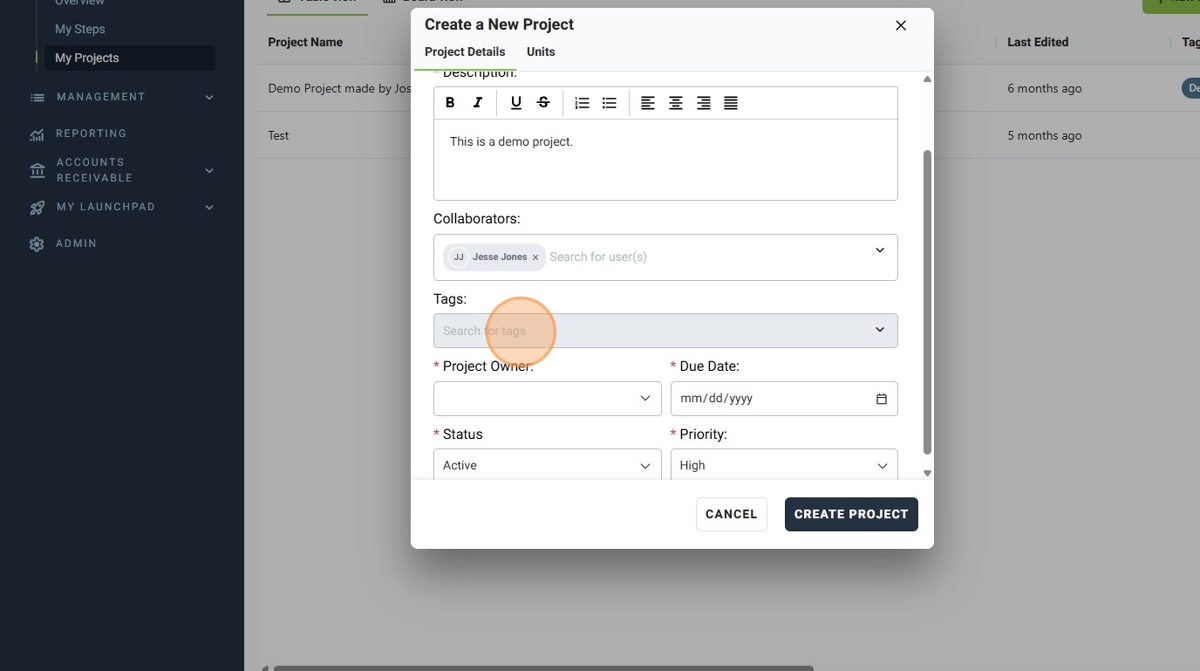
Task: Open Admin in sidebar
Action: click(x=76, y=244)
